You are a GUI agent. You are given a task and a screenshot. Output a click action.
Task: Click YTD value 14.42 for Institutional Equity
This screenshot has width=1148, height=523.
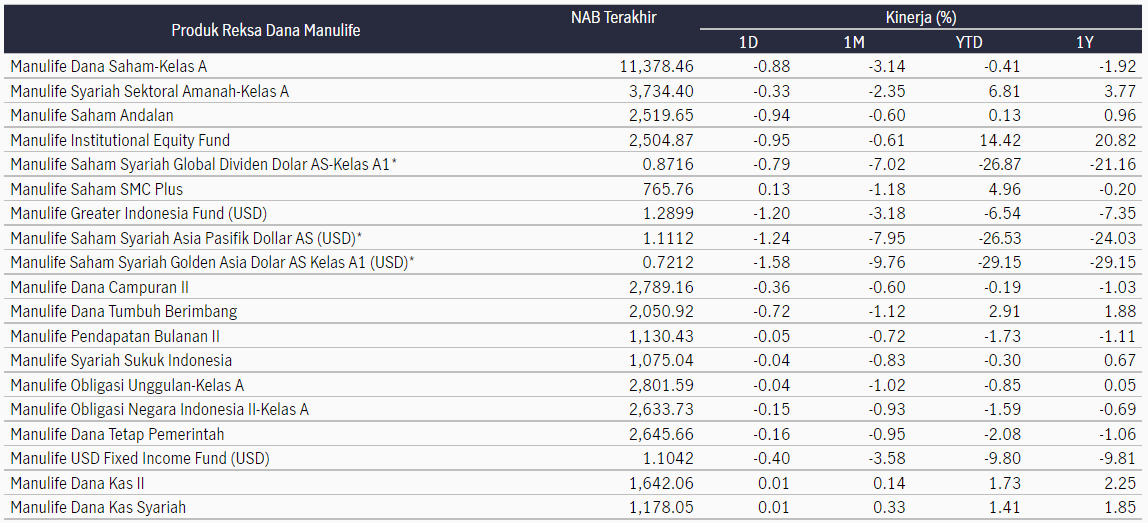(1001, 140)
